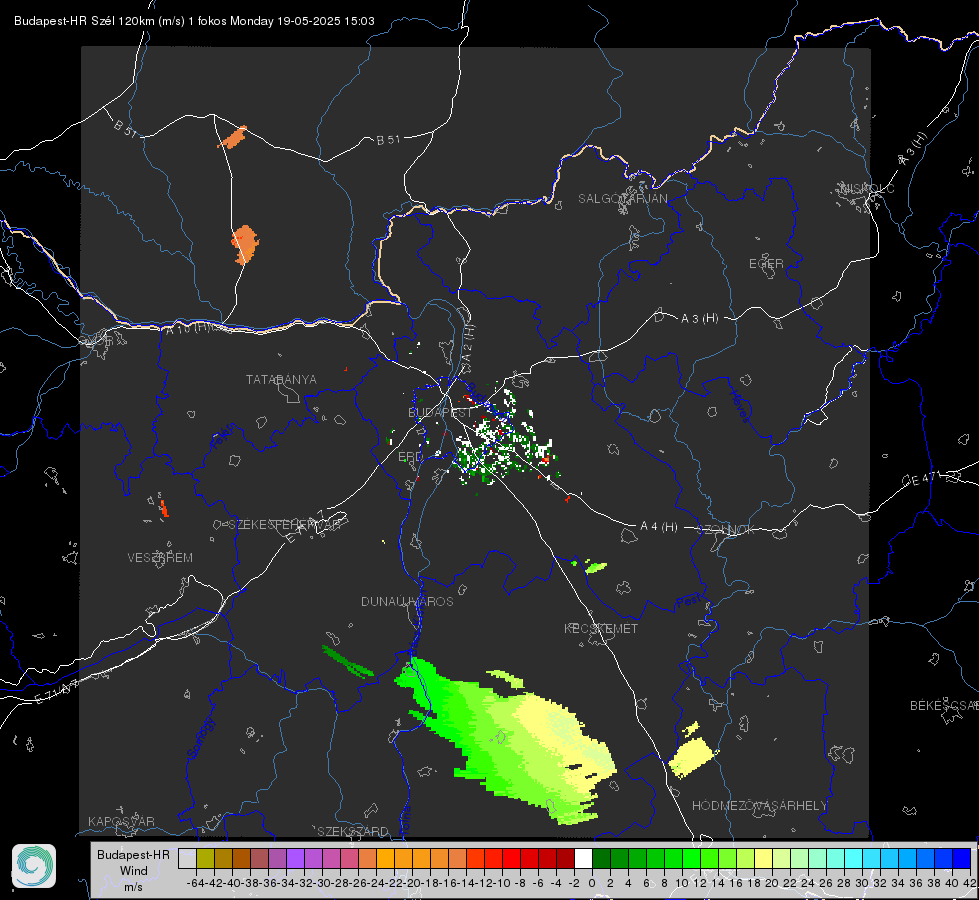Click the bright green 10–12 legend swatch
Viewport: 979px width, 900px height.
[x=691, y=858]
